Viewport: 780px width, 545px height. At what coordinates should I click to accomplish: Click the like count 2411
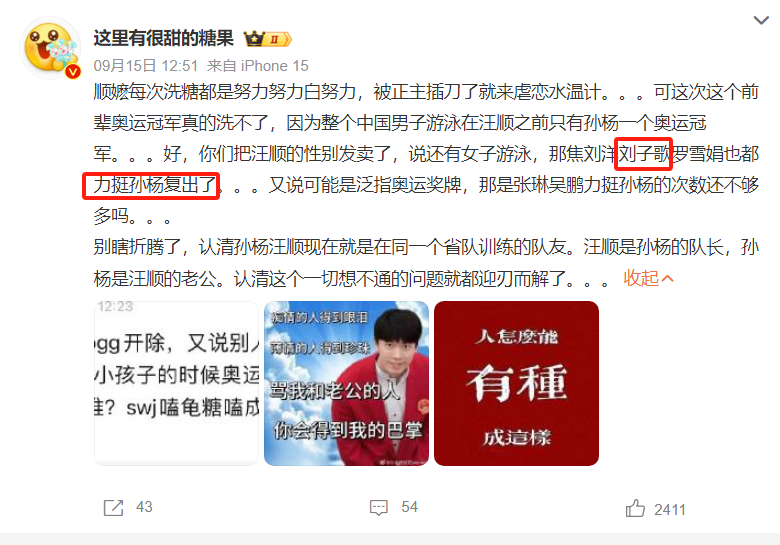[x=670, y=510]
